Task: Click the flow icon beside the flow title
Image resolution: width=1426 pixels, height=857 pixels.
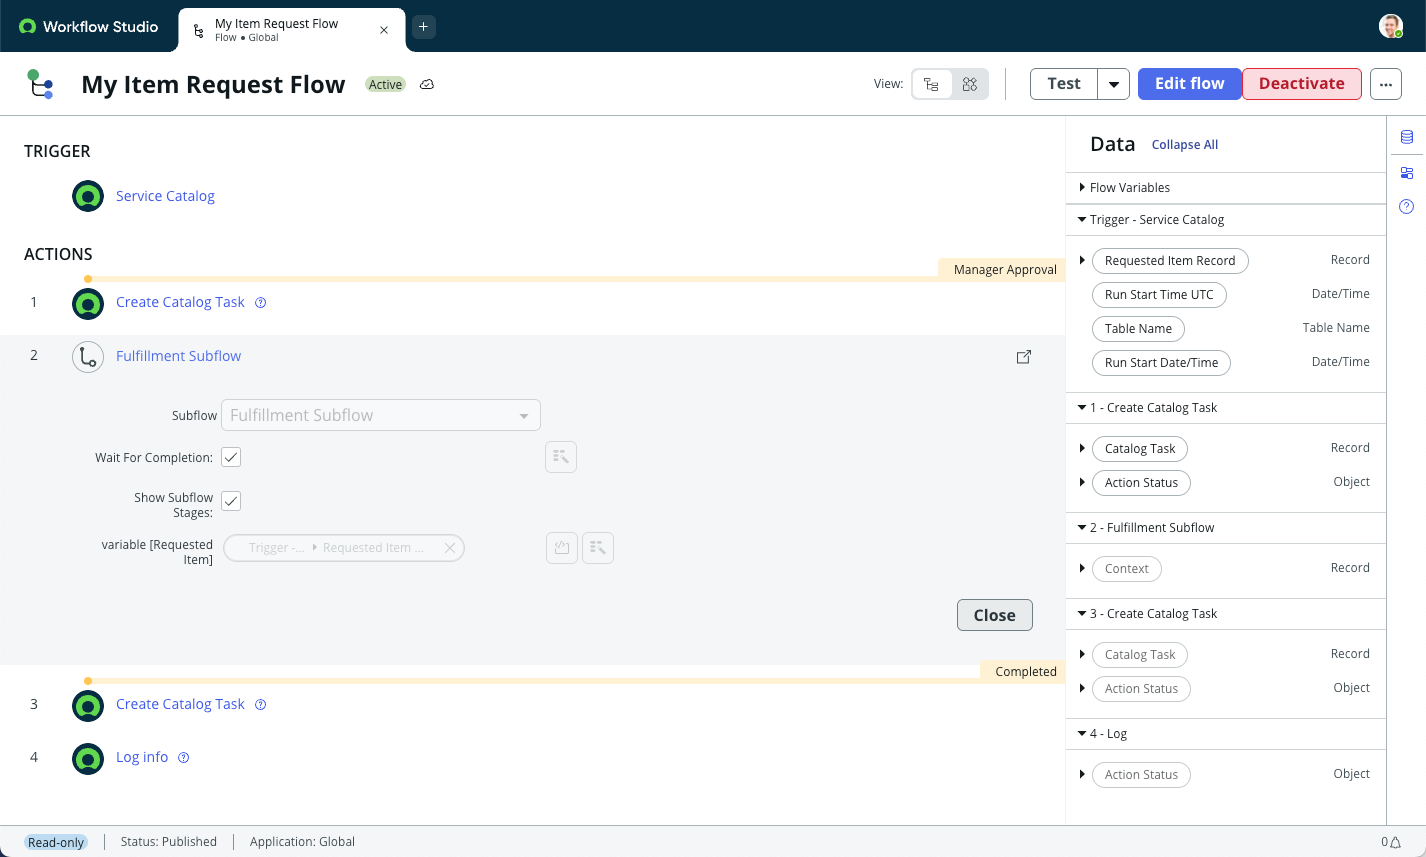Action: [40, 84]
